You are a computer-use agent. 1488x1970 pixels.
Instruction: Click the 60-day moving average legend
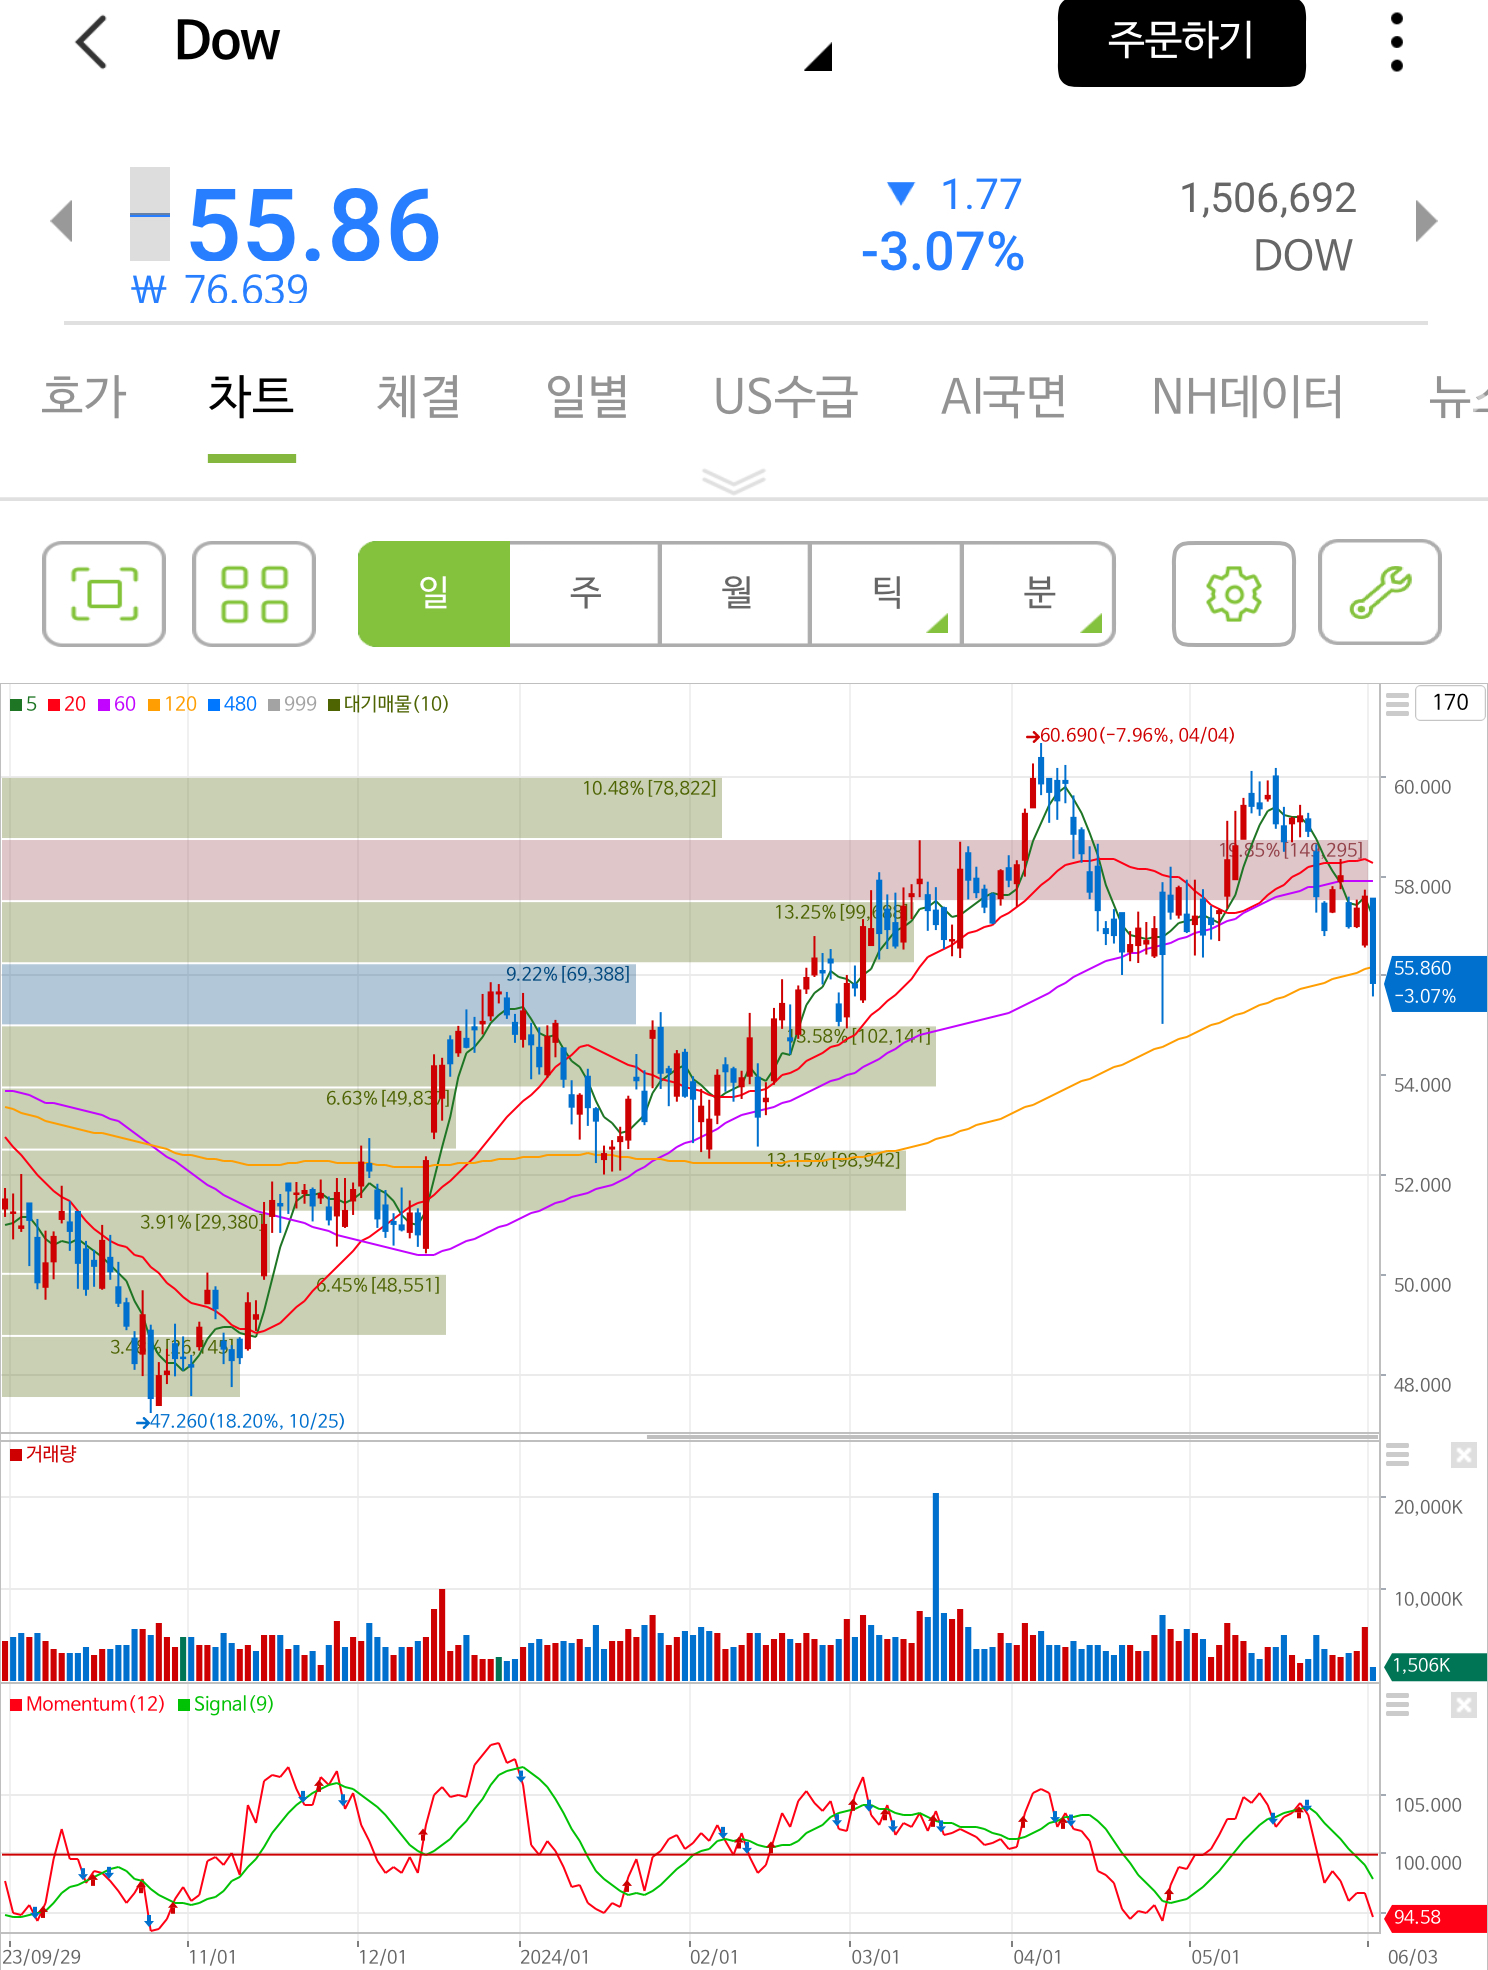coord(117,704)
